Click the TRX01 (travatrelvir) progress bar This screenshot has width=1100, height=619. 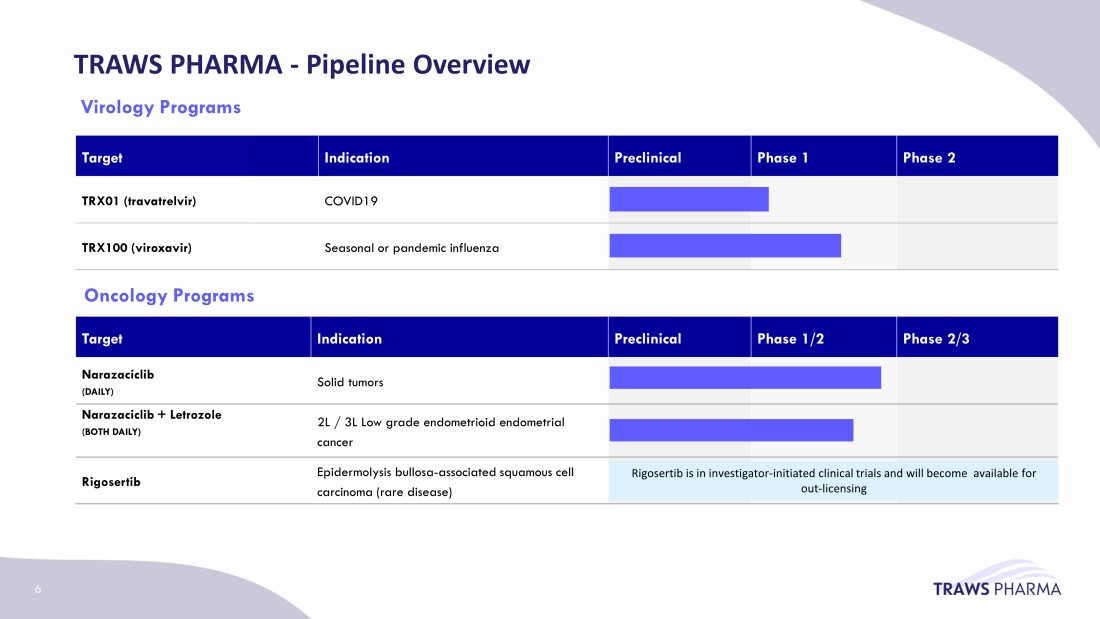coord(688,199)
